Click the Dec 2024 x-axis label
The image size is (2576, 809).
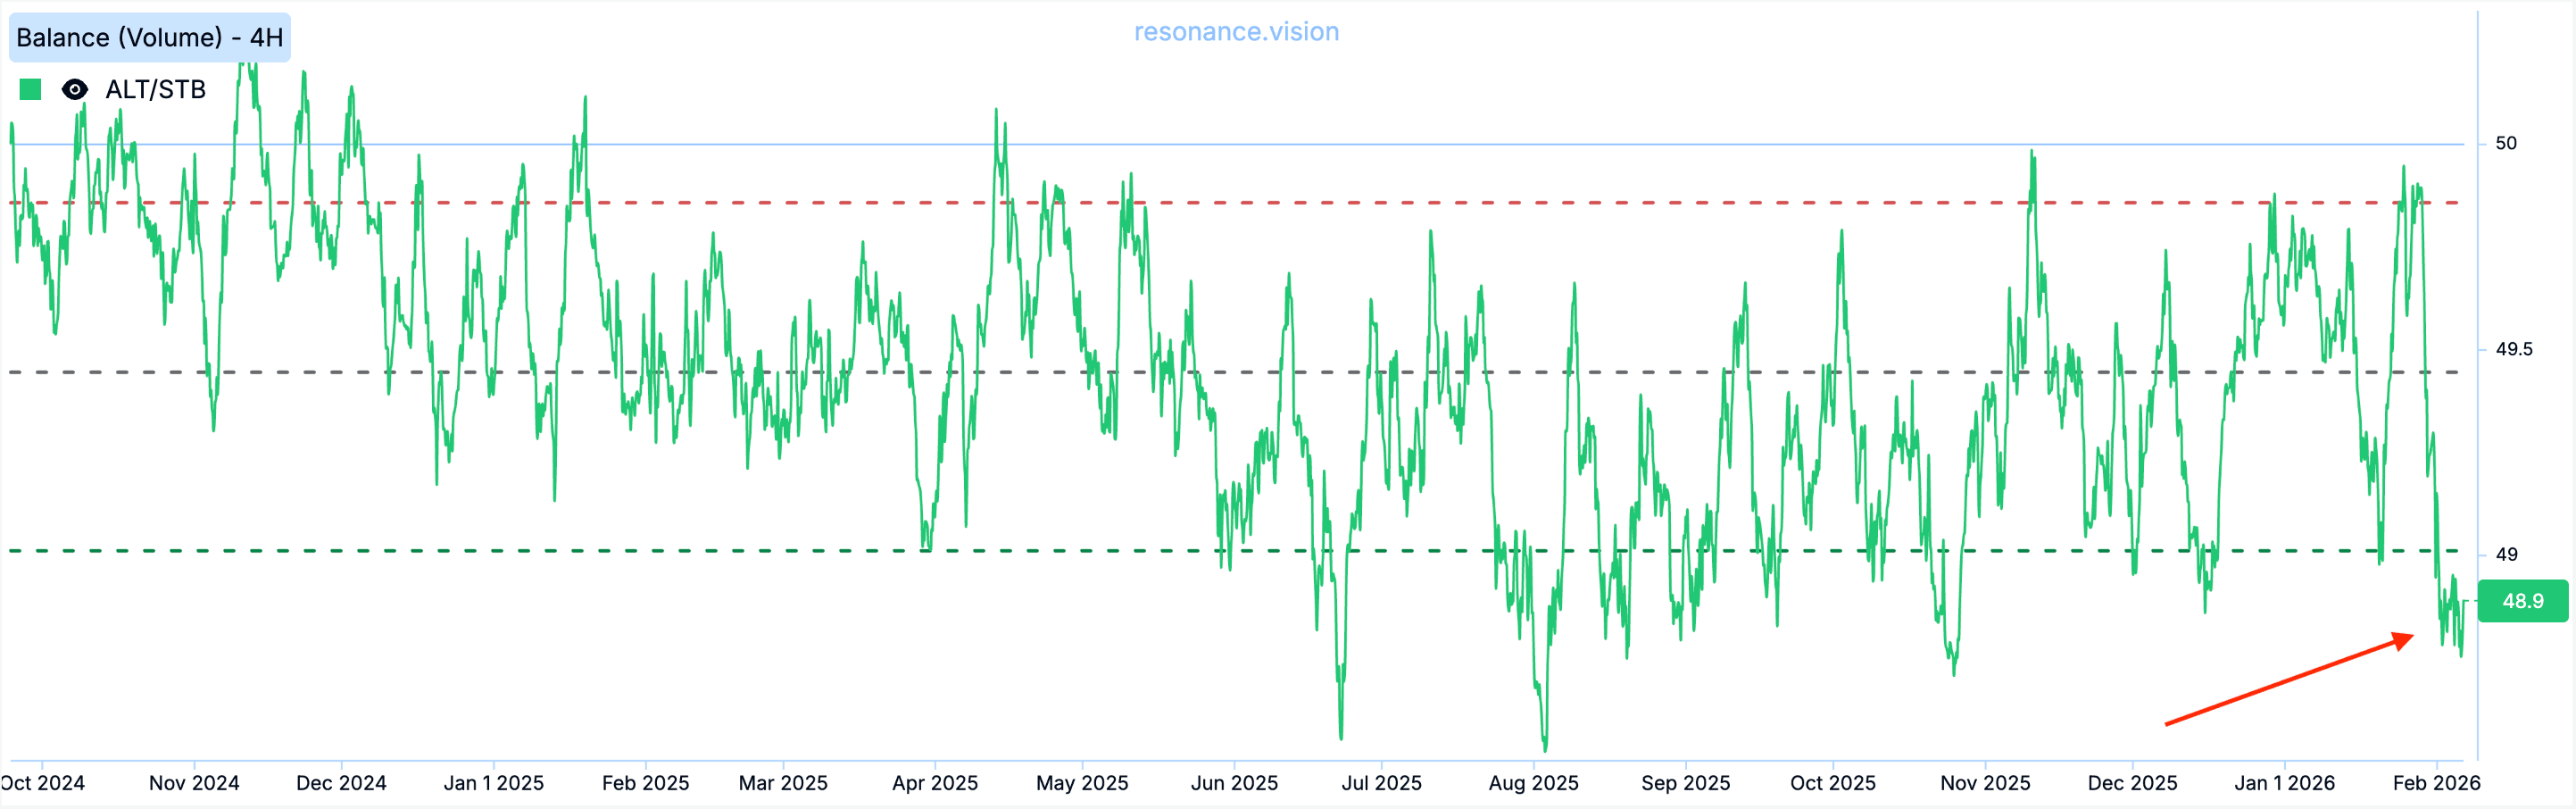pos(341,783)
